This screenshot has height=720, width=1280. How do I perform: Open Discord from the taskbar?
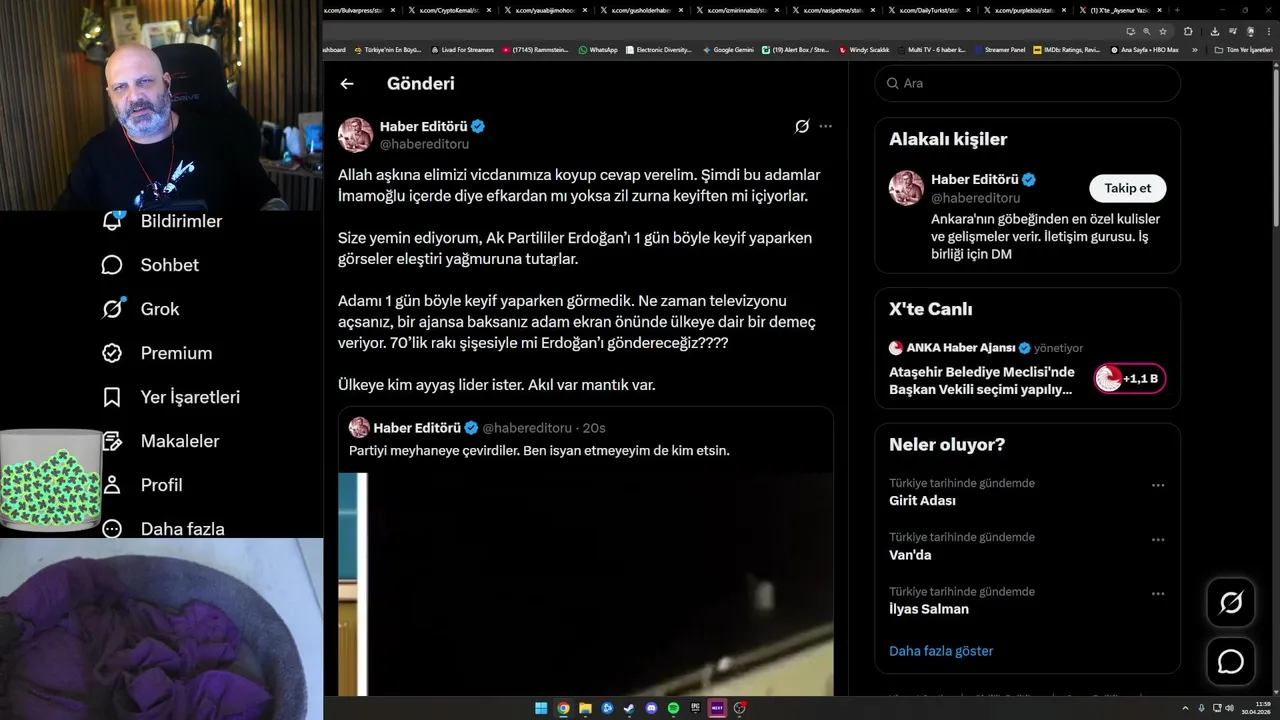(x=651, y=708)
